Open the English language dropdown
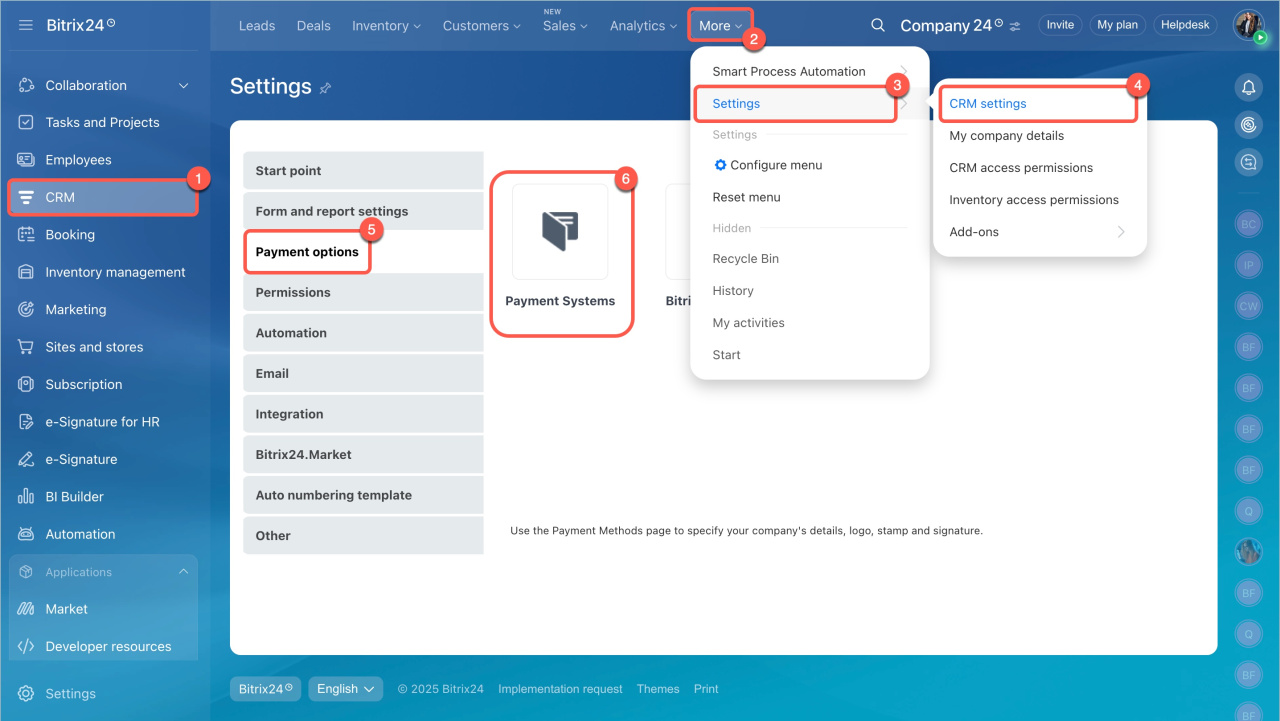Screen dimensions: 1280x721 click(x=345, y=689)
